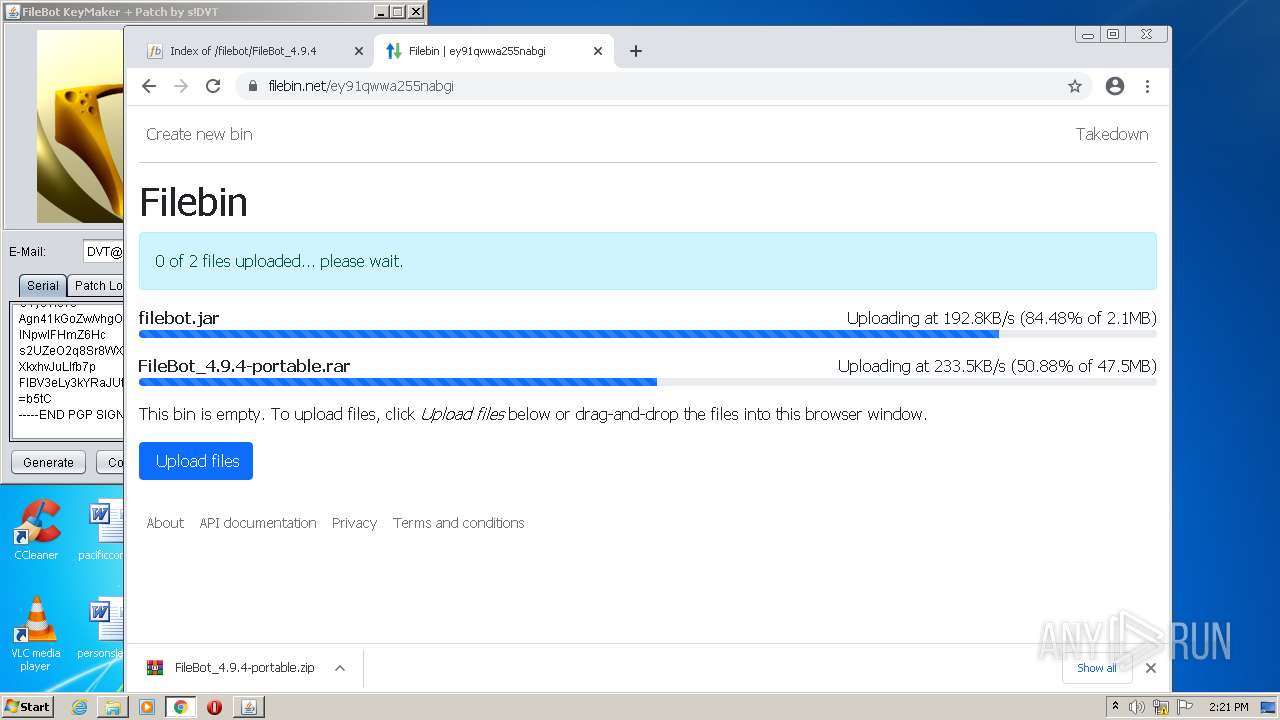Open the personsle Word document icon
This screenshot has width=1280, height=720.
(x=102, y=630)
